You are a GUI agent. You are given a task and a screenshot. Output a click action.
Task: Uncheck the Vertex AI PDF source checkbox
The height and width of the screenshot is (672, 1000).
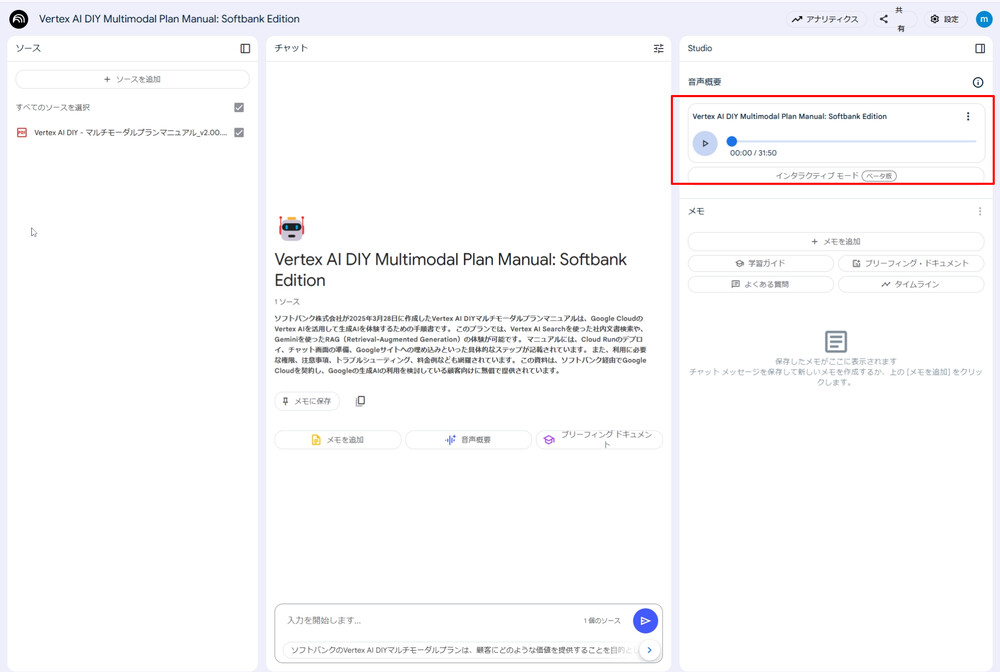tap(238, 131)
